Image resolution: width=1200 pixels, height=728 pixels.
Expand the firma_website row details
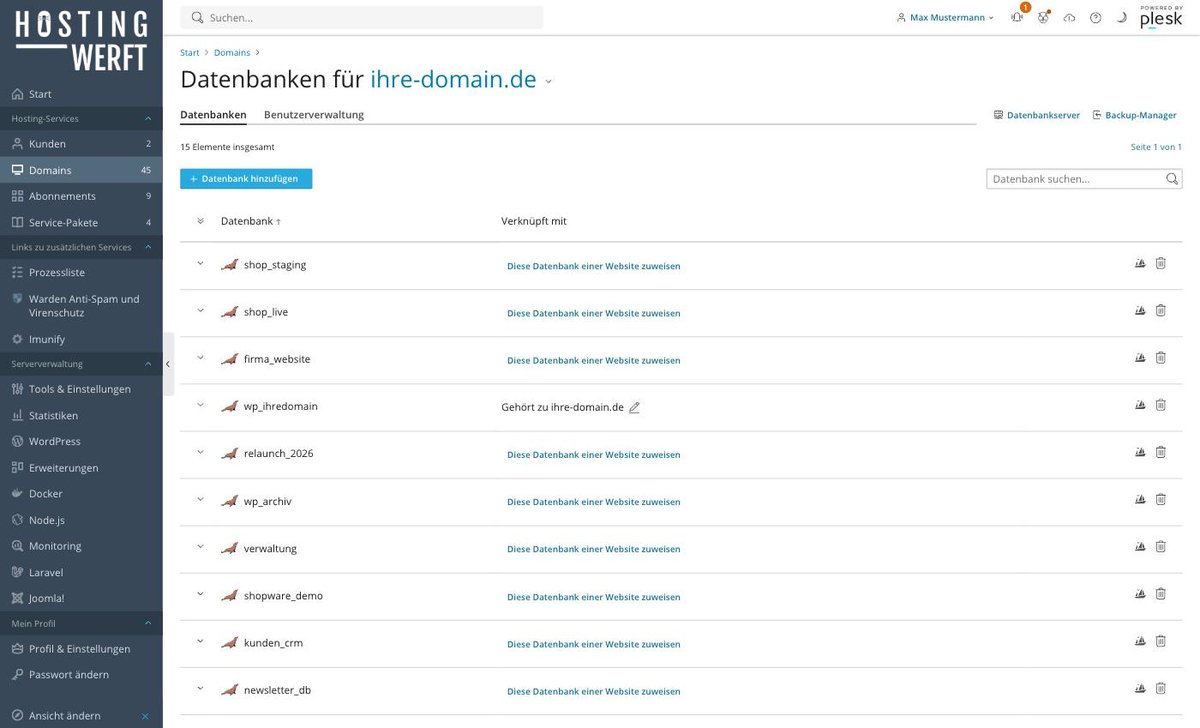tap(200, 358)
